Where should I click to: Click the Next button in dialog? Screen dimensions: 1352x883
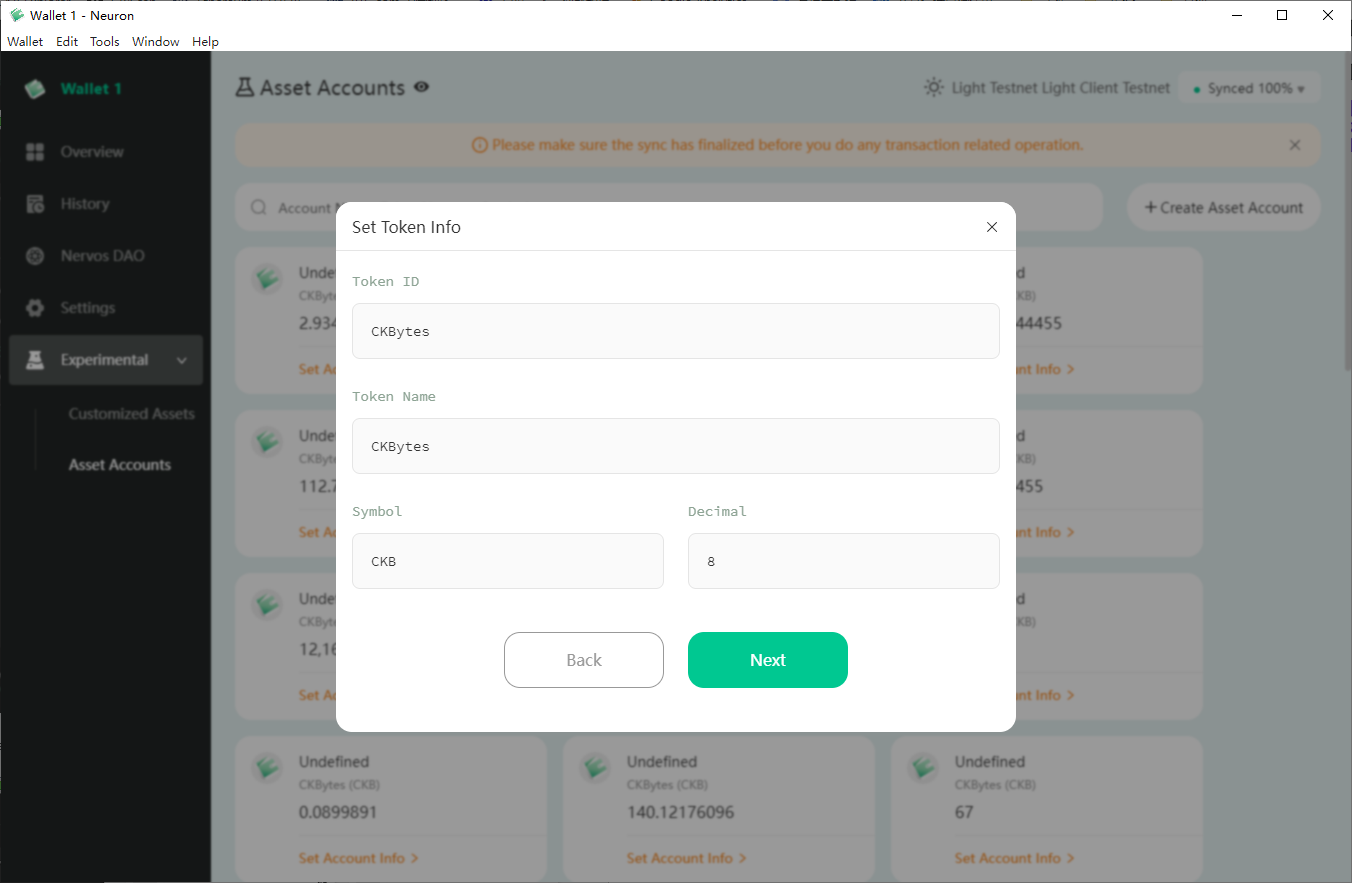768,660
